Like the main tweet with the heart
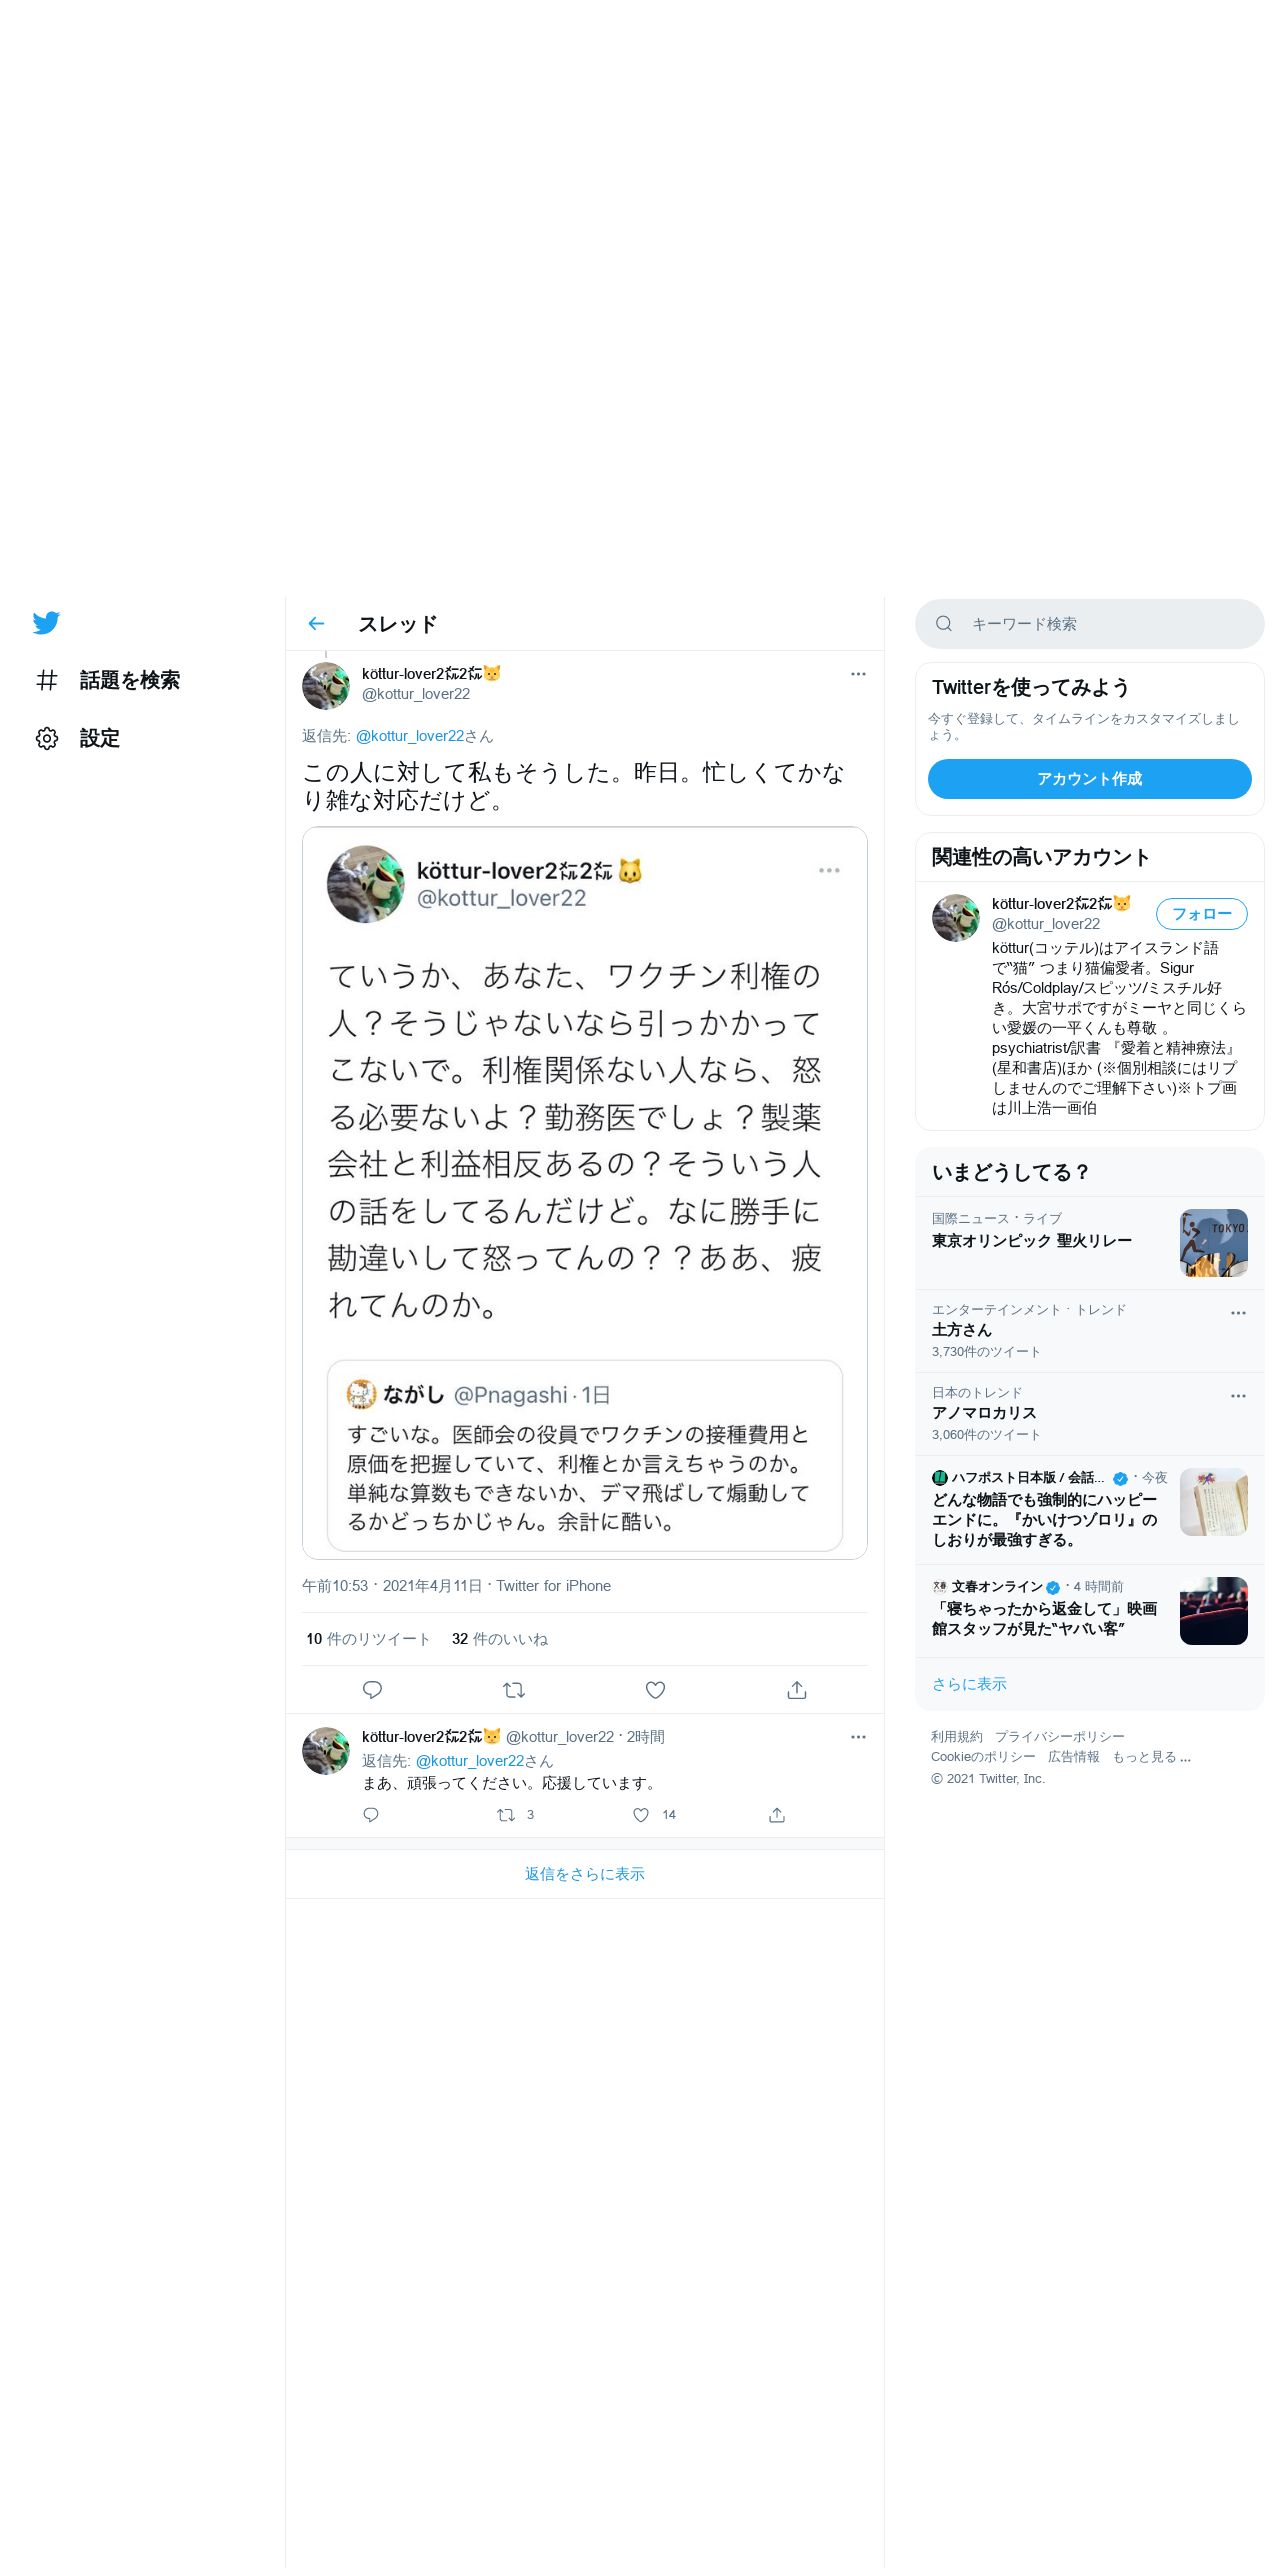 click(655, 1690)
